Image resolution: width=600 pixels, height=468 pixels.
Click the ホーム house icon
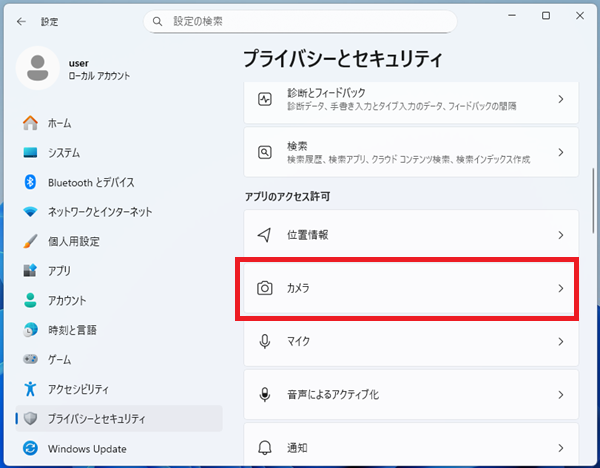(x=30, y=123)
